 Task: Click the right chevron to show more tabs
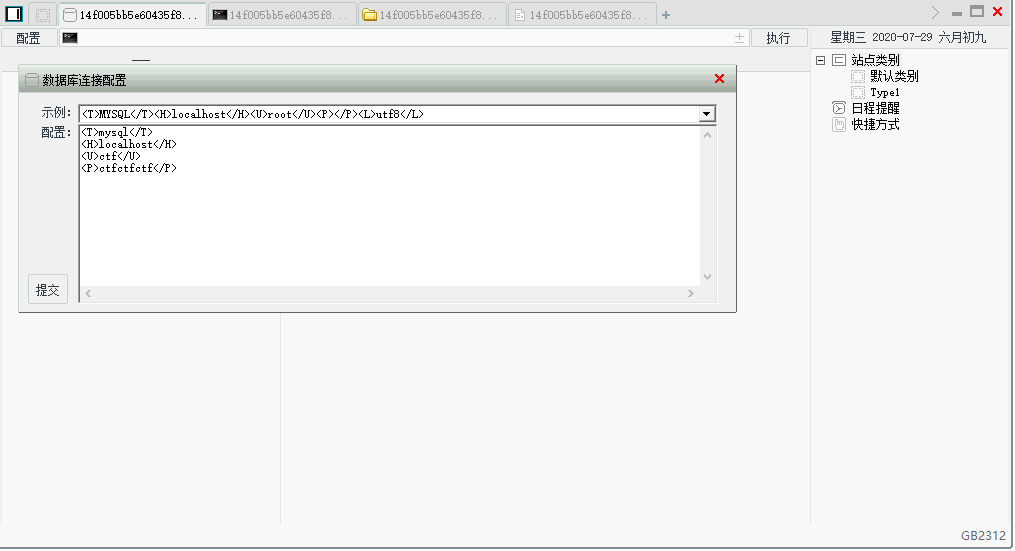pyautogui.click(x=935, y=12)
